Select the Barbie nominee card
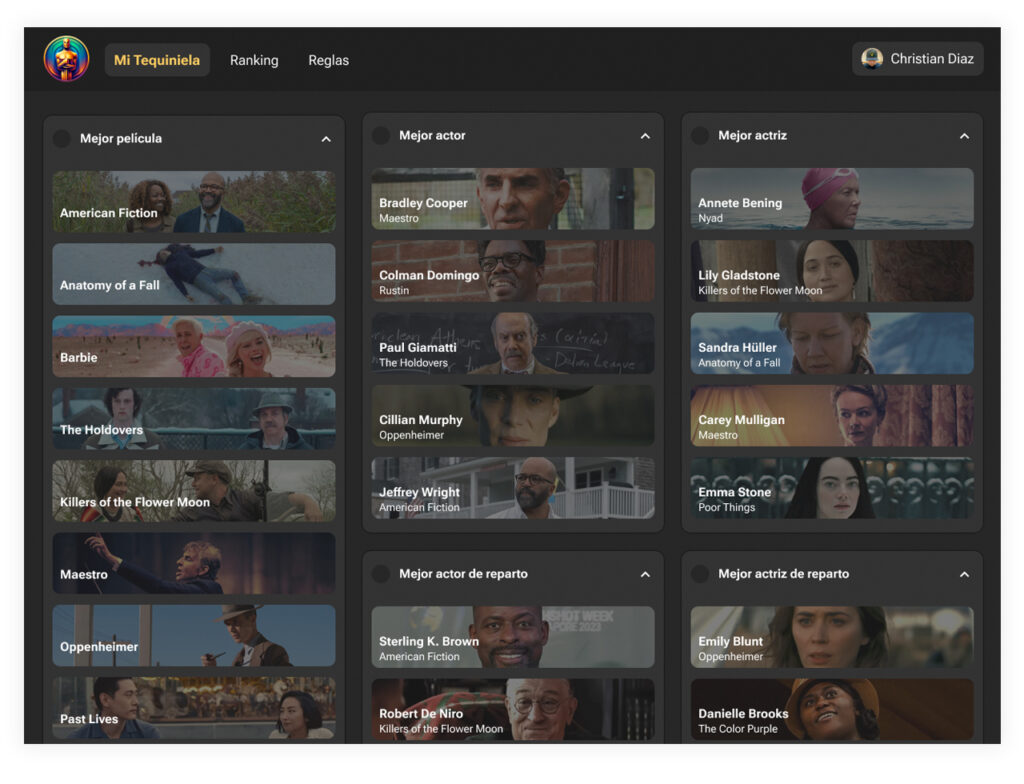The height and width of the screenshot is (784, 1024). click(x=194, y=346)
